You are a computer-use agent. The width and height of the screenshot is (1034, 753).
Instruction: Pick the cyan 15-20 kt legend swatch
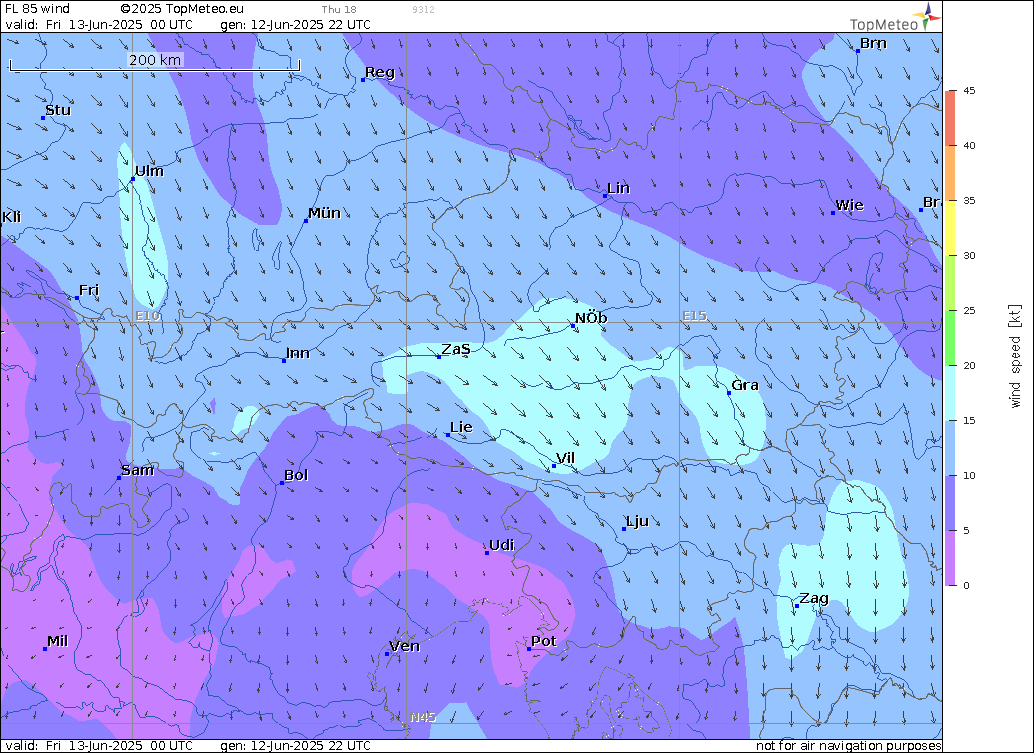[x=950, y=393]
